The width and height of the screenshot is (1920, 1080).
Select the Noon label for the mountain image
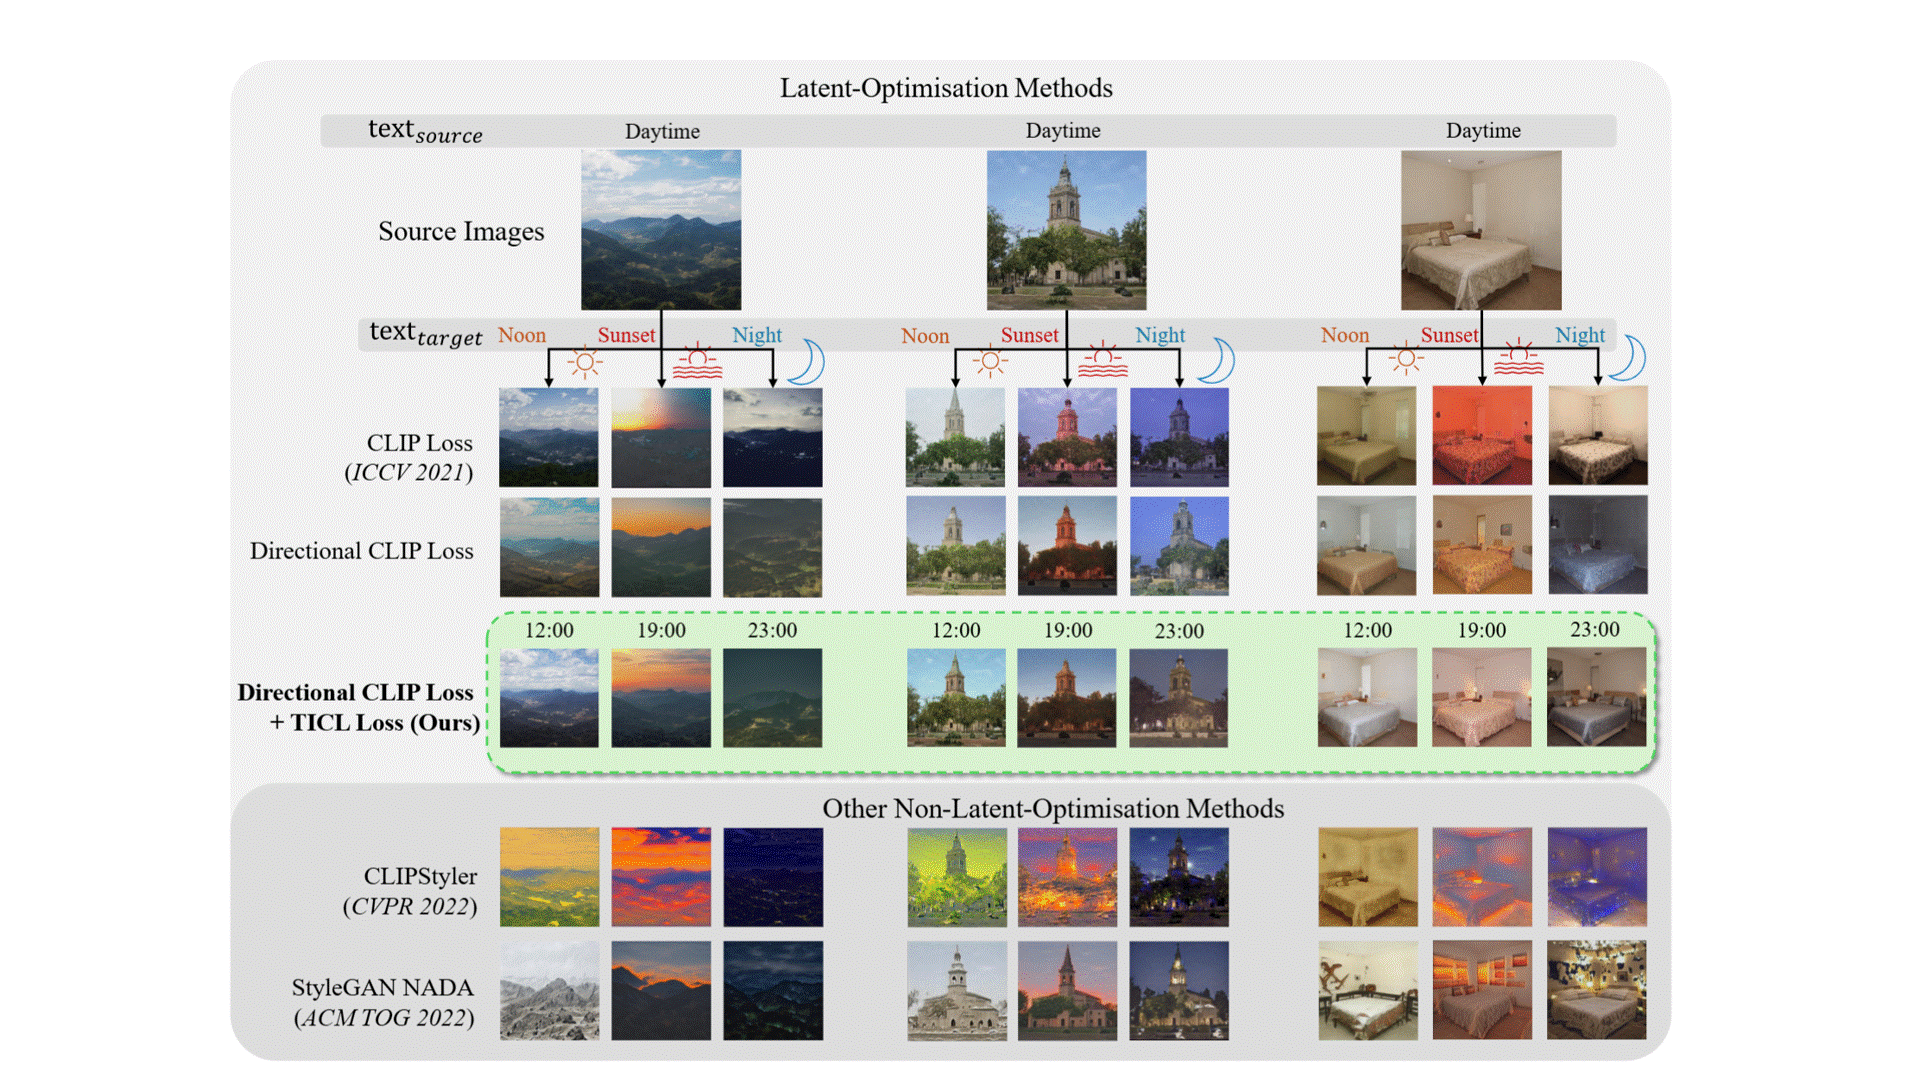tap(522, 335)
